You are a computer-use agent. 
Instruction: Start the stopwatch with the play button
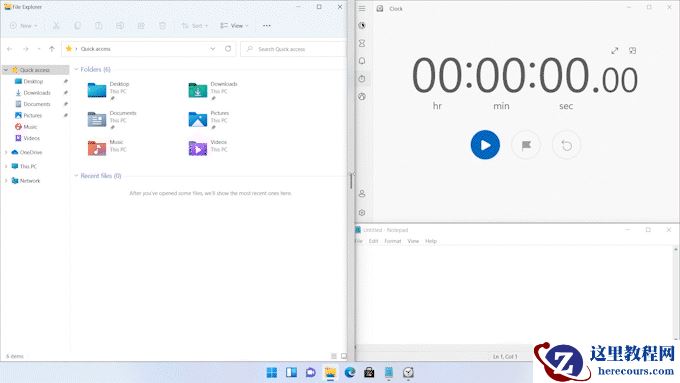point(485,145)
